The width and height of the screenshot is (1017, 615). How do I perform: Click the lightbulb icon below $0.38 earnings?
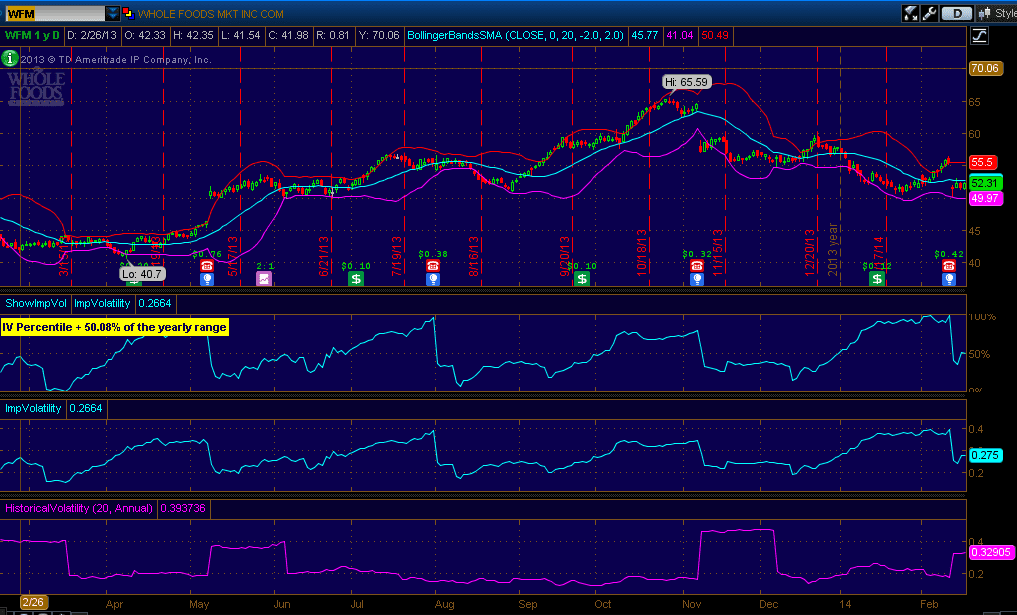(433, 279)
